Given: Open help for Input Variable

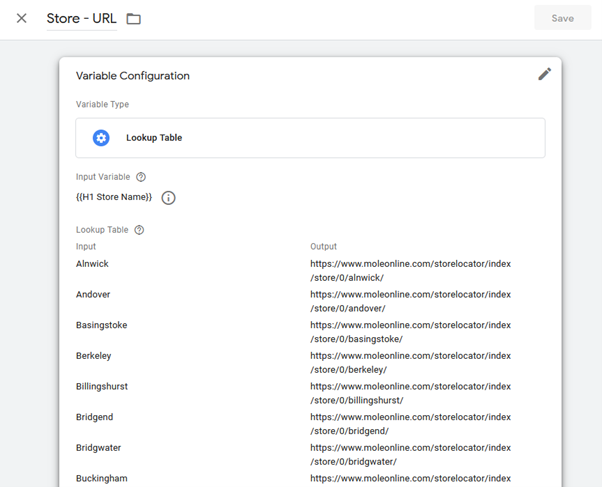Looking at the screenshot, I should 141,177.
